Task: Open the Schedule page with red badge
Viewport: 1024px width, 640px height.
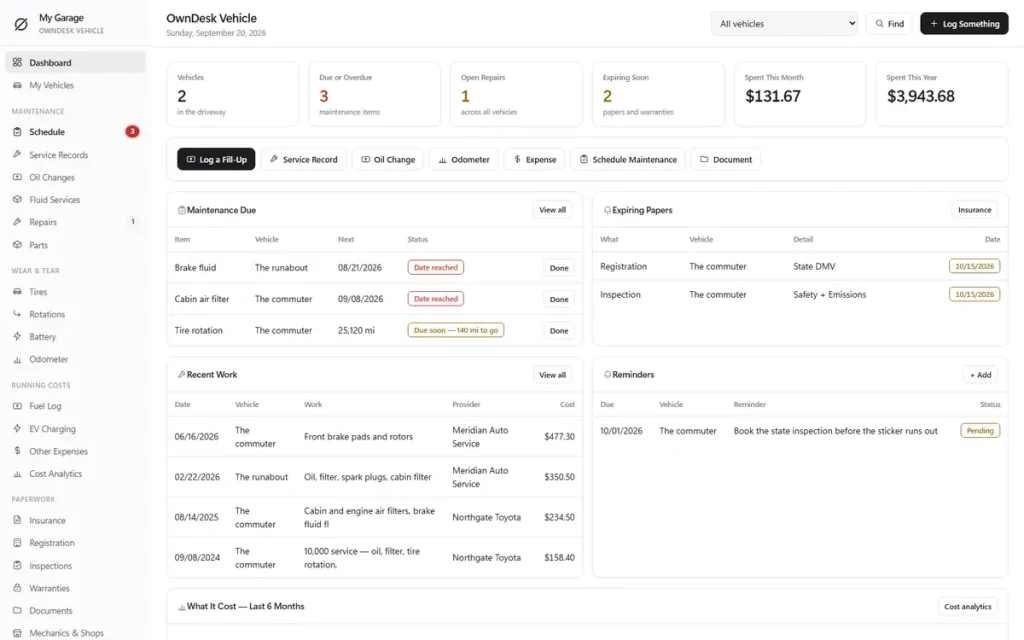Action: point(75,131)
